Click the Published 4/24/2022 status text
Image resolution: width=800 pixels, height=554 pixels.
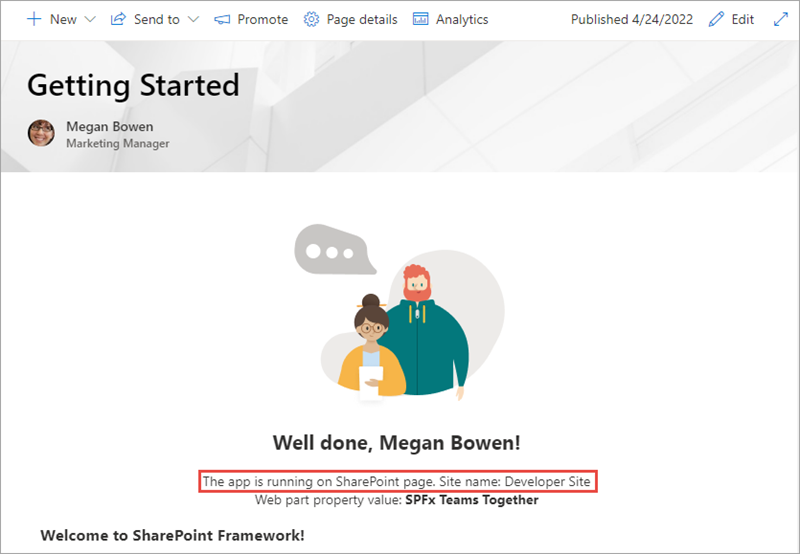click(x=632, y=19)
